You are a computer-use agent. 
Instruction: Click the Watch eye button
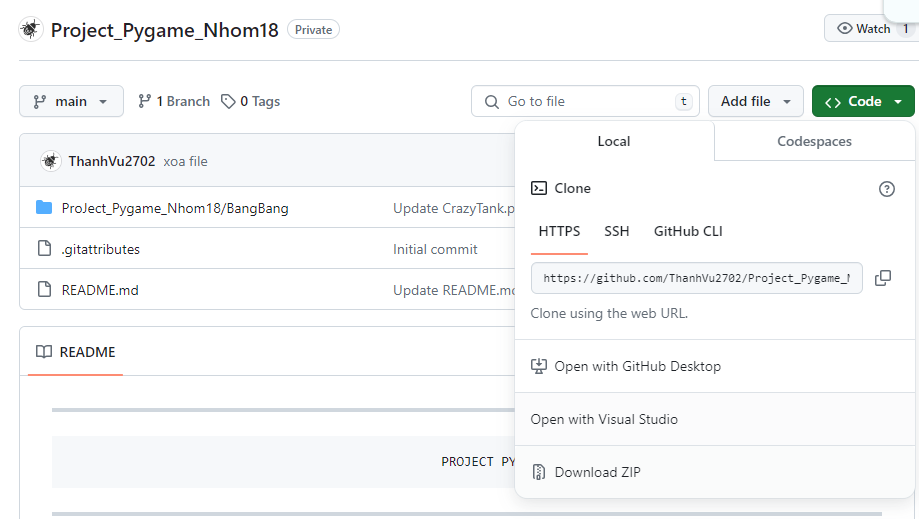pos(863,29)
